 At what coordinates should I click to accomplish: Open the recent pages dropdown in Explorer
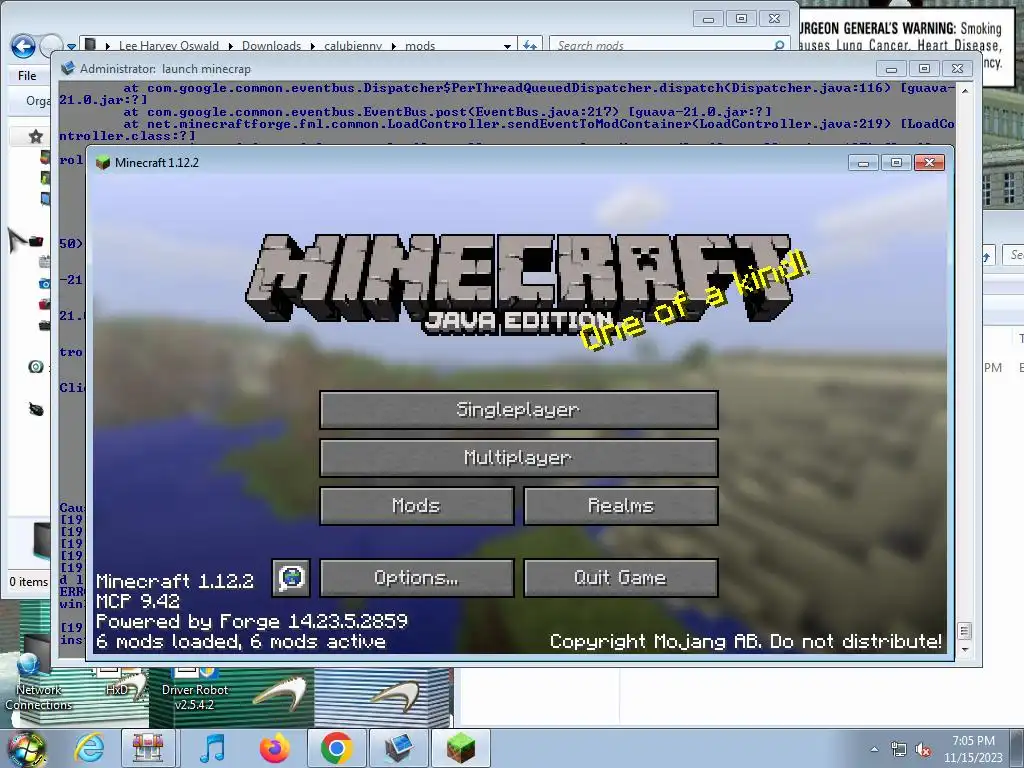click(x=71, y=46)
